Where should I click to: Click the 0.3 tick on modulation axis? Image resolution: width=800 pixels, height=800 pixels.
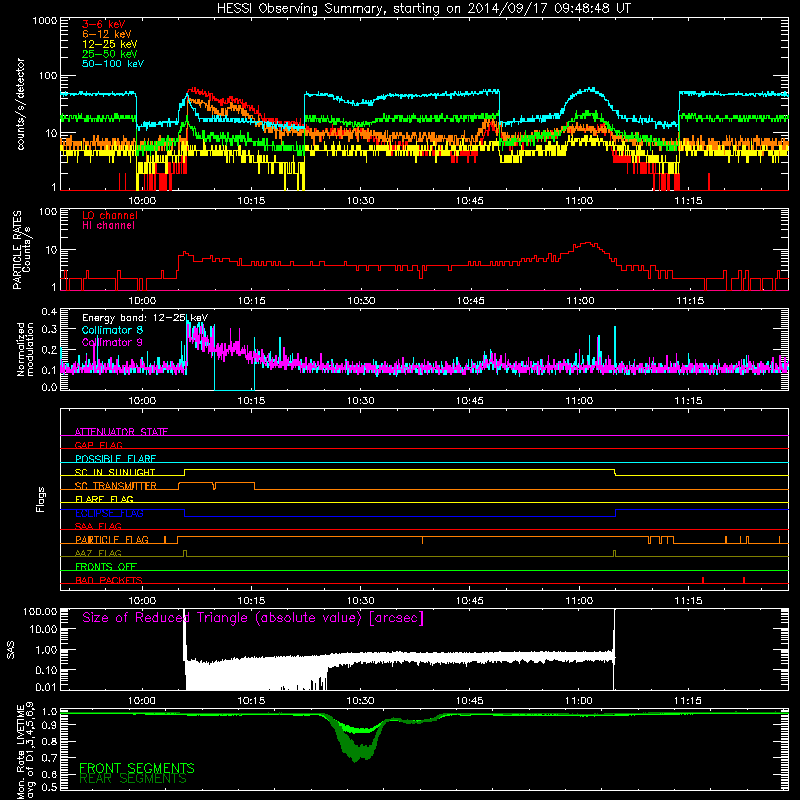click(x=49, y=329)
